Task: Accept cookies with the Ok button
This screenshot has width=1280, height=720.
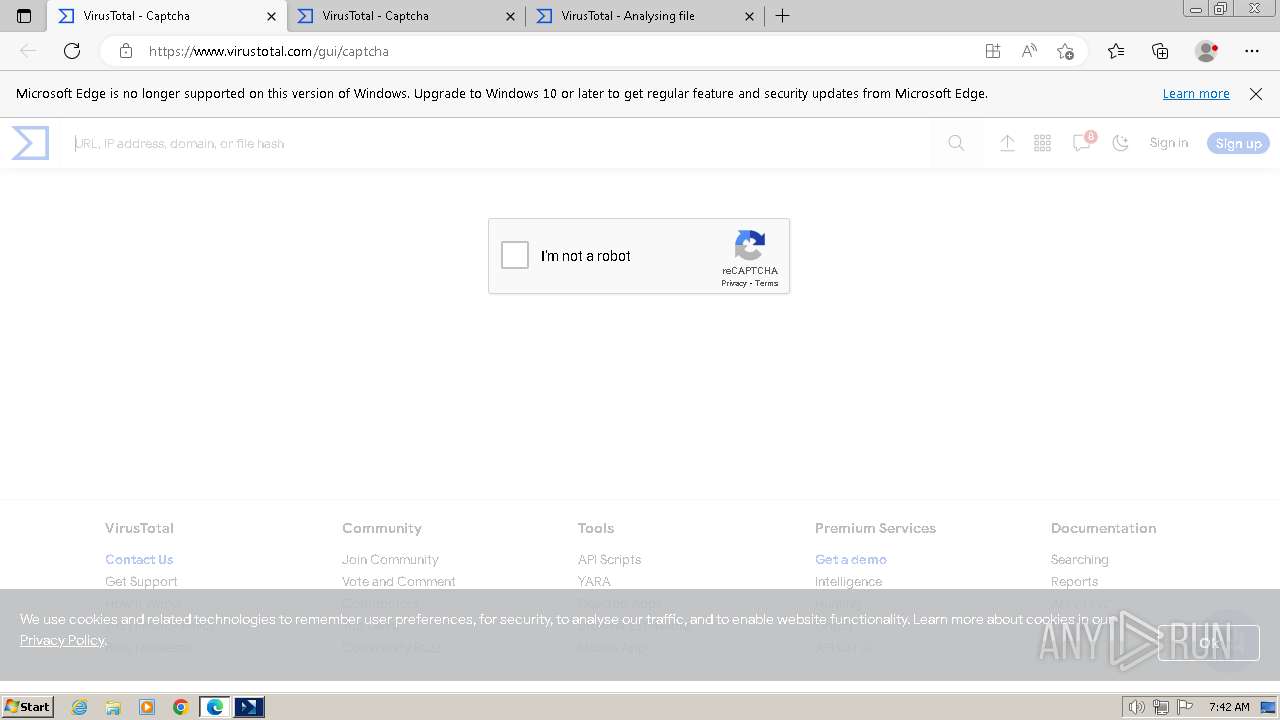Action: pos(1208,643)
